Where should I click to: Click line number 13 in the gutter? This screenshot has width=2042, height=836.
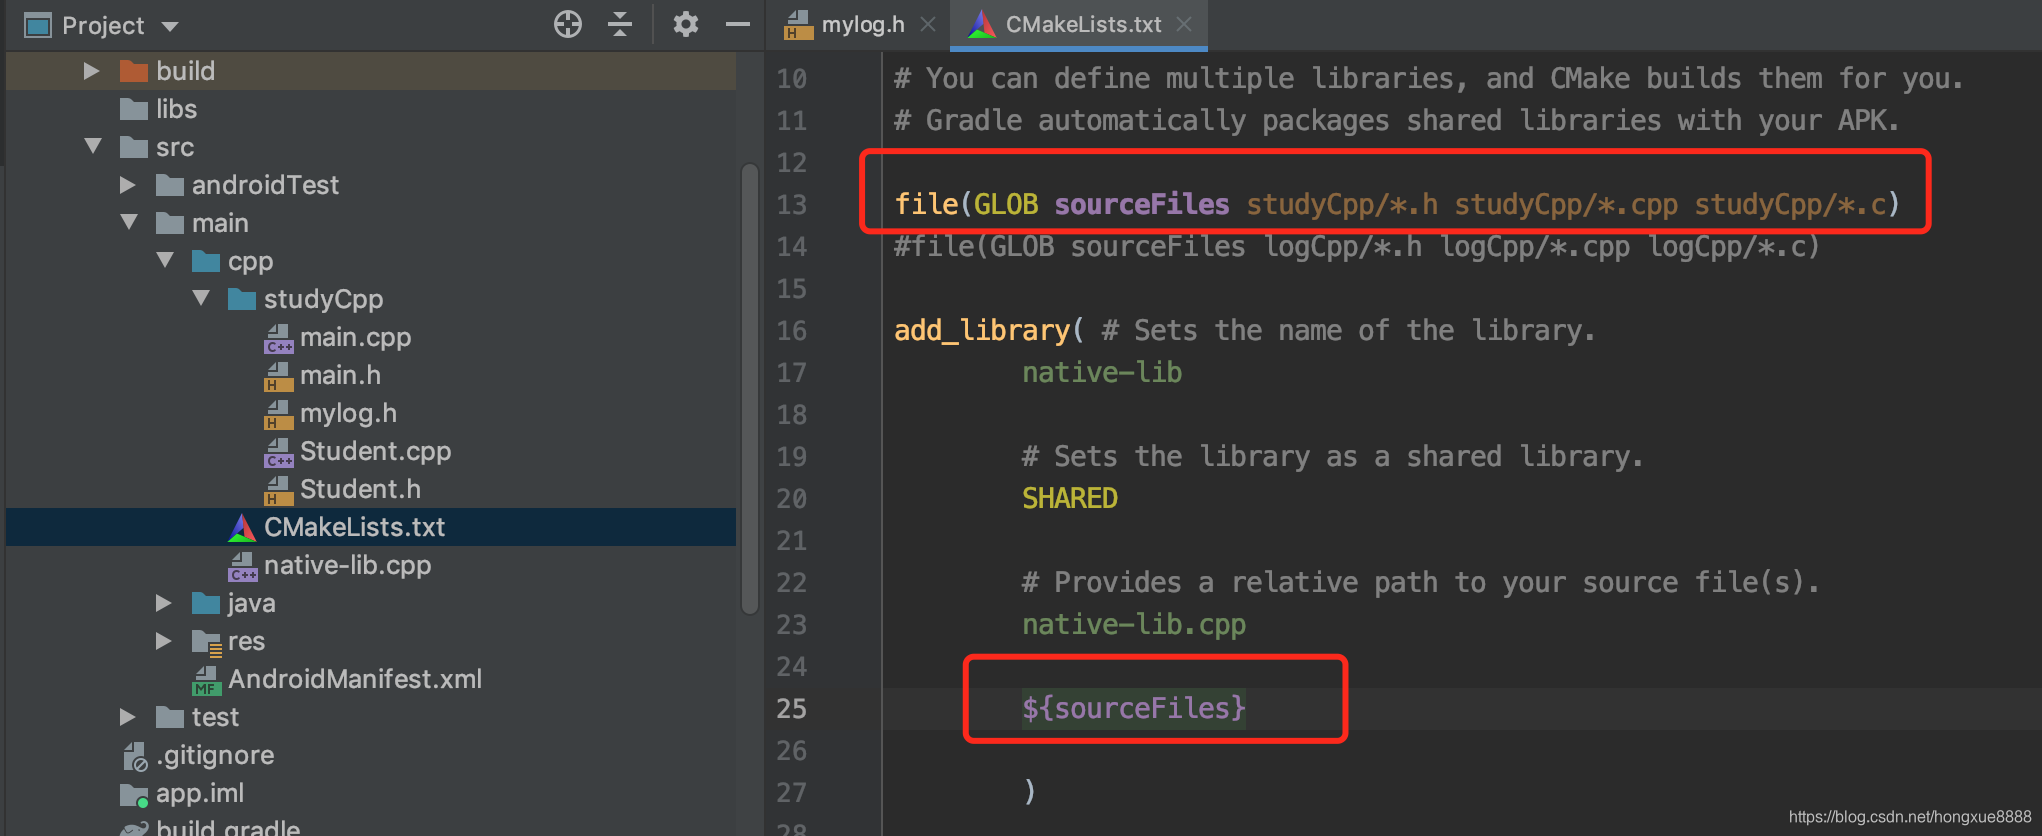coord(791,205)
